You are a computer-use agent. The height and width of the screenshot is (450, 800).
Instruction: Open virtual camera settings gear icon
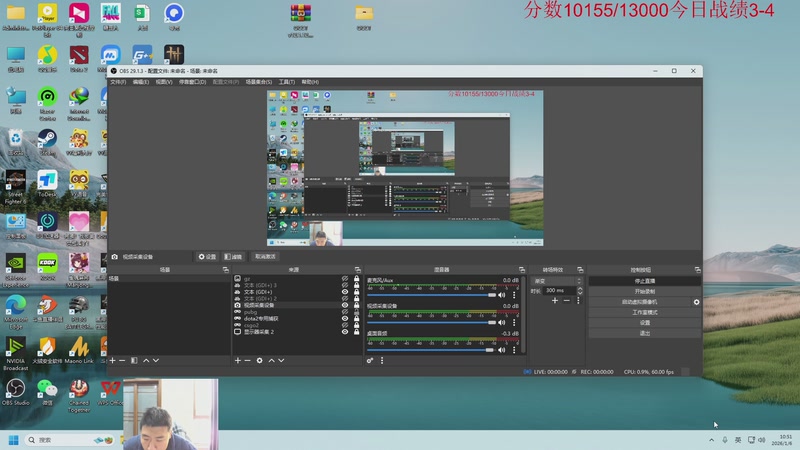click(x=696, y=302)
